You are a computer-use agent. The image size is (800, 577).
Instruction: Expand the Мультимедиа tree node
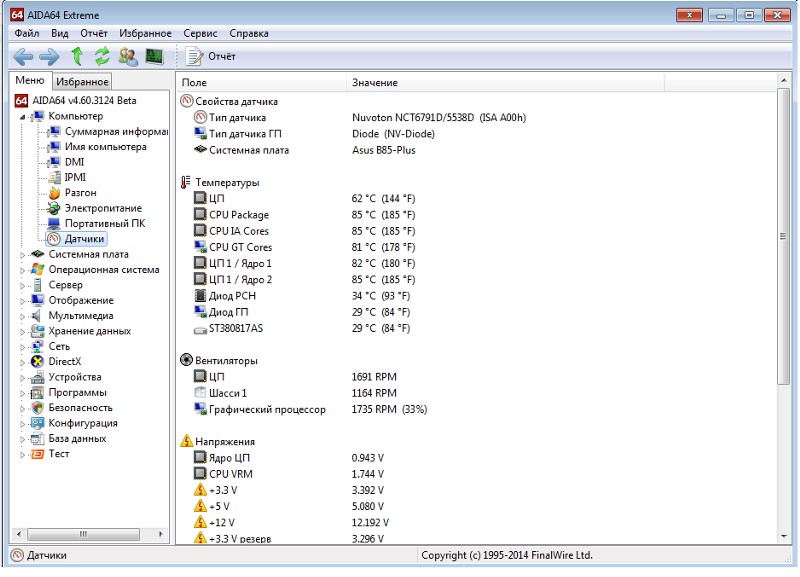pyautogui.click(x=22, y=316)
